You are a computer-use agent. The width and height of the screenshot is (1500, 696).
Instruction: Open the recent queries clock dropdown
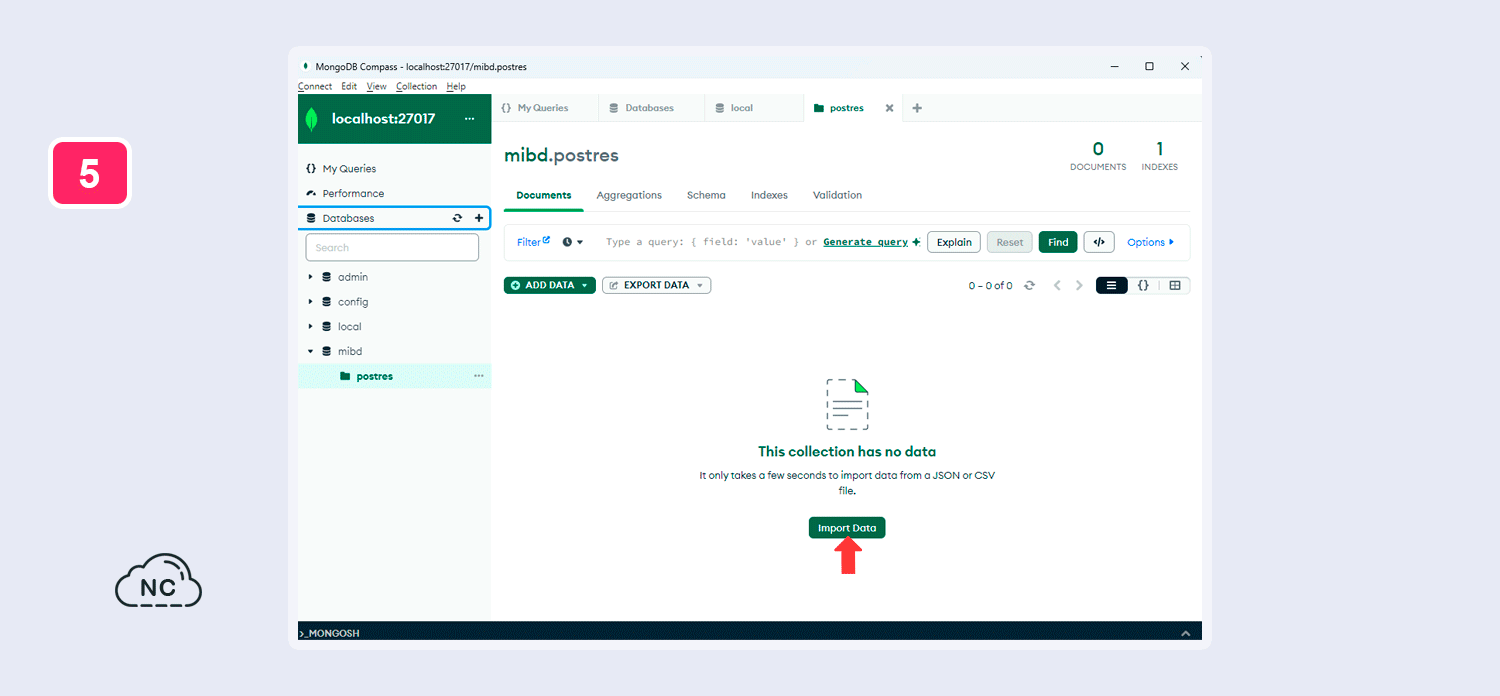click(x=572, y=242)
